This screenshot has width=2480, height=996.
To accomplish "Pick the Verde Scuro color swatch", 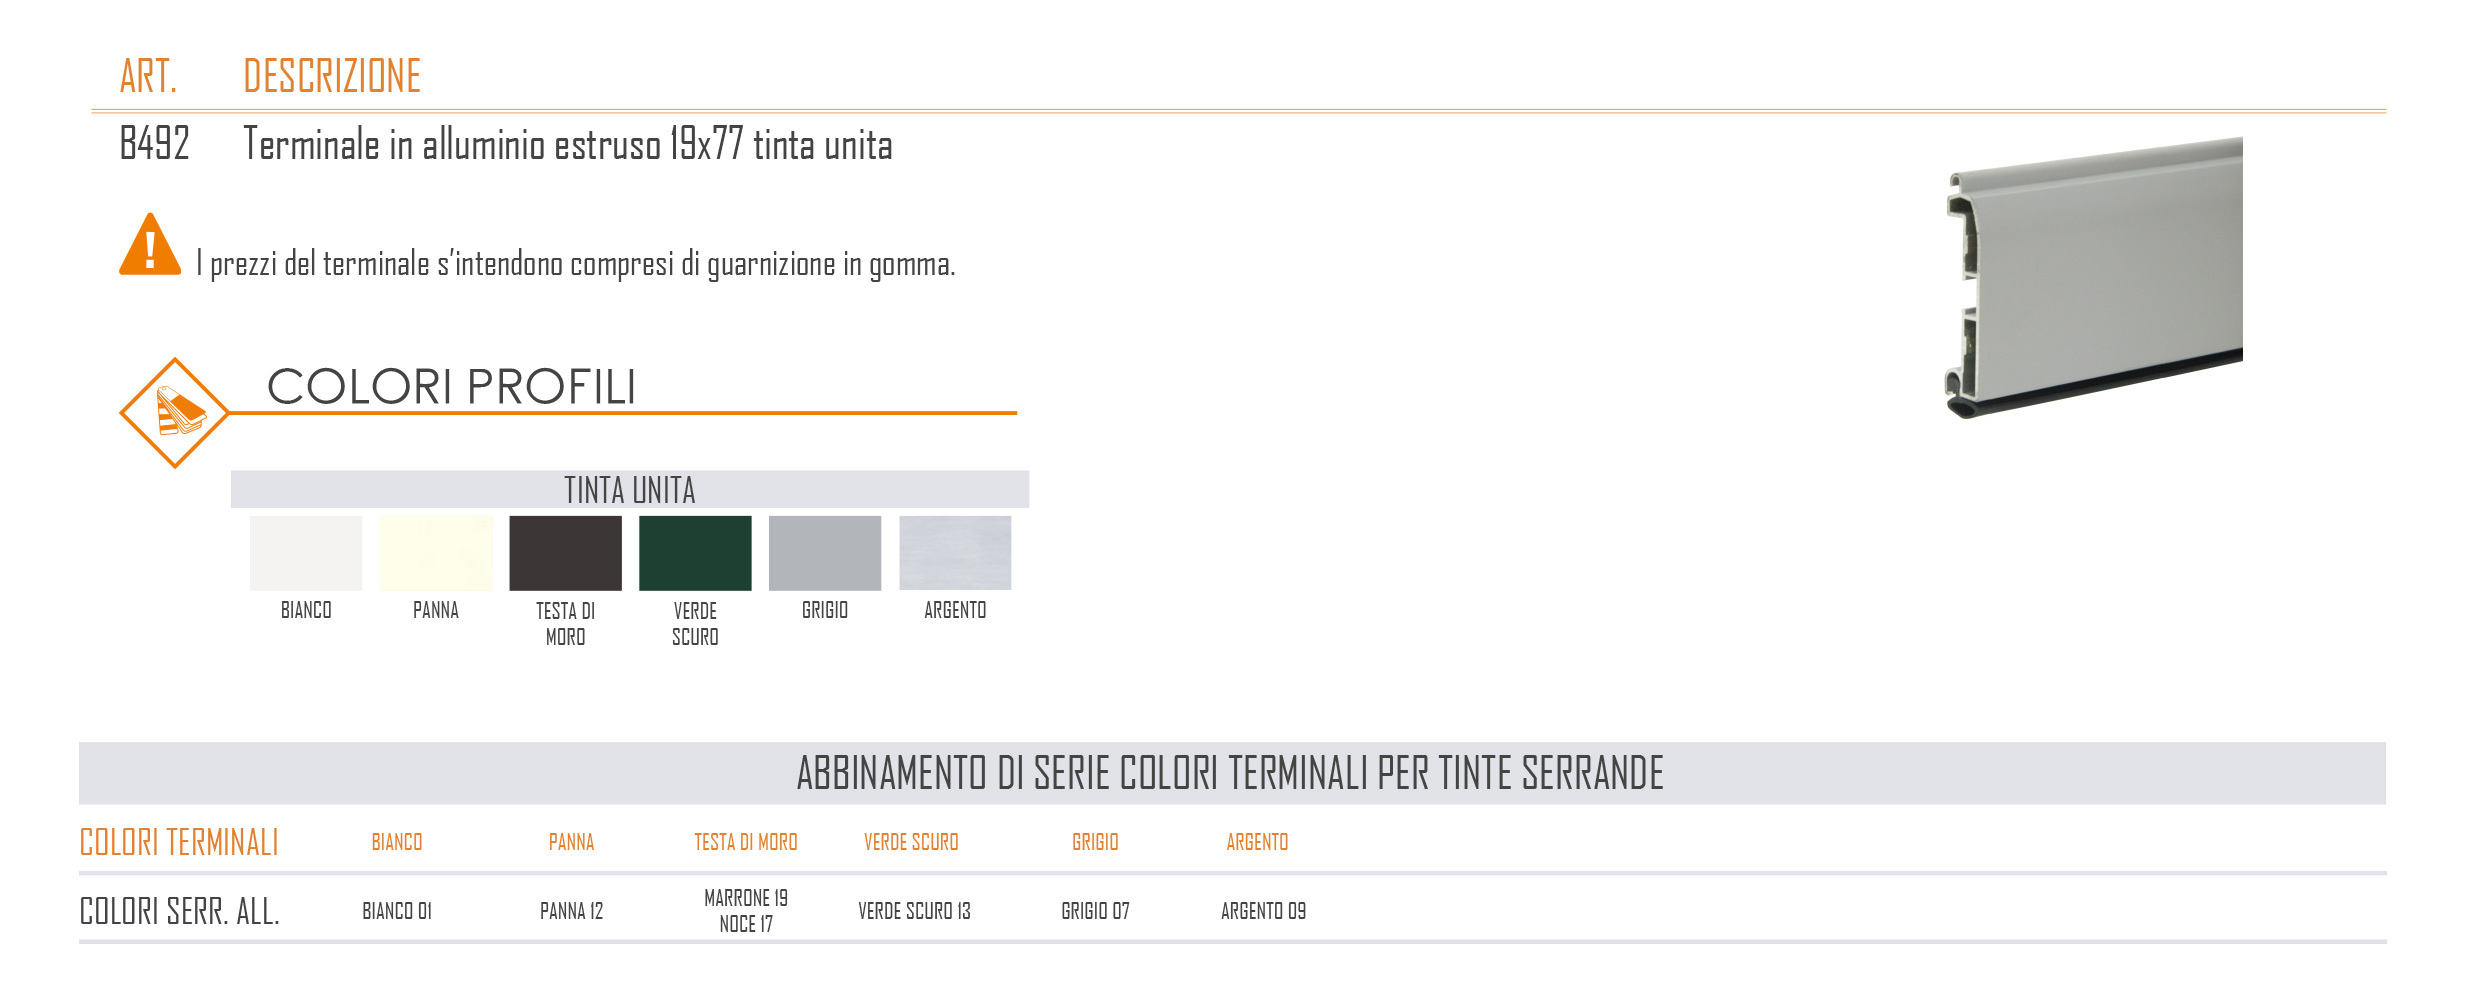I will [x=695, y=553].
